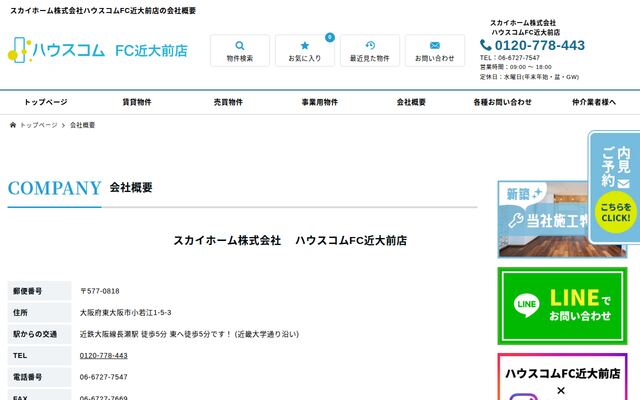The image size is (640, 400).
Task: Open お問い合わせ envelope button
Action: [435, 51]
